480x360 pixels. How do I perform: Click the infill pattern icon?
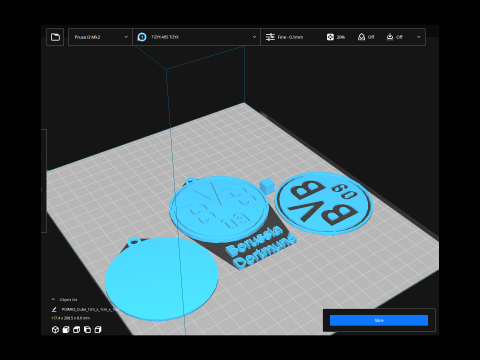330,37
